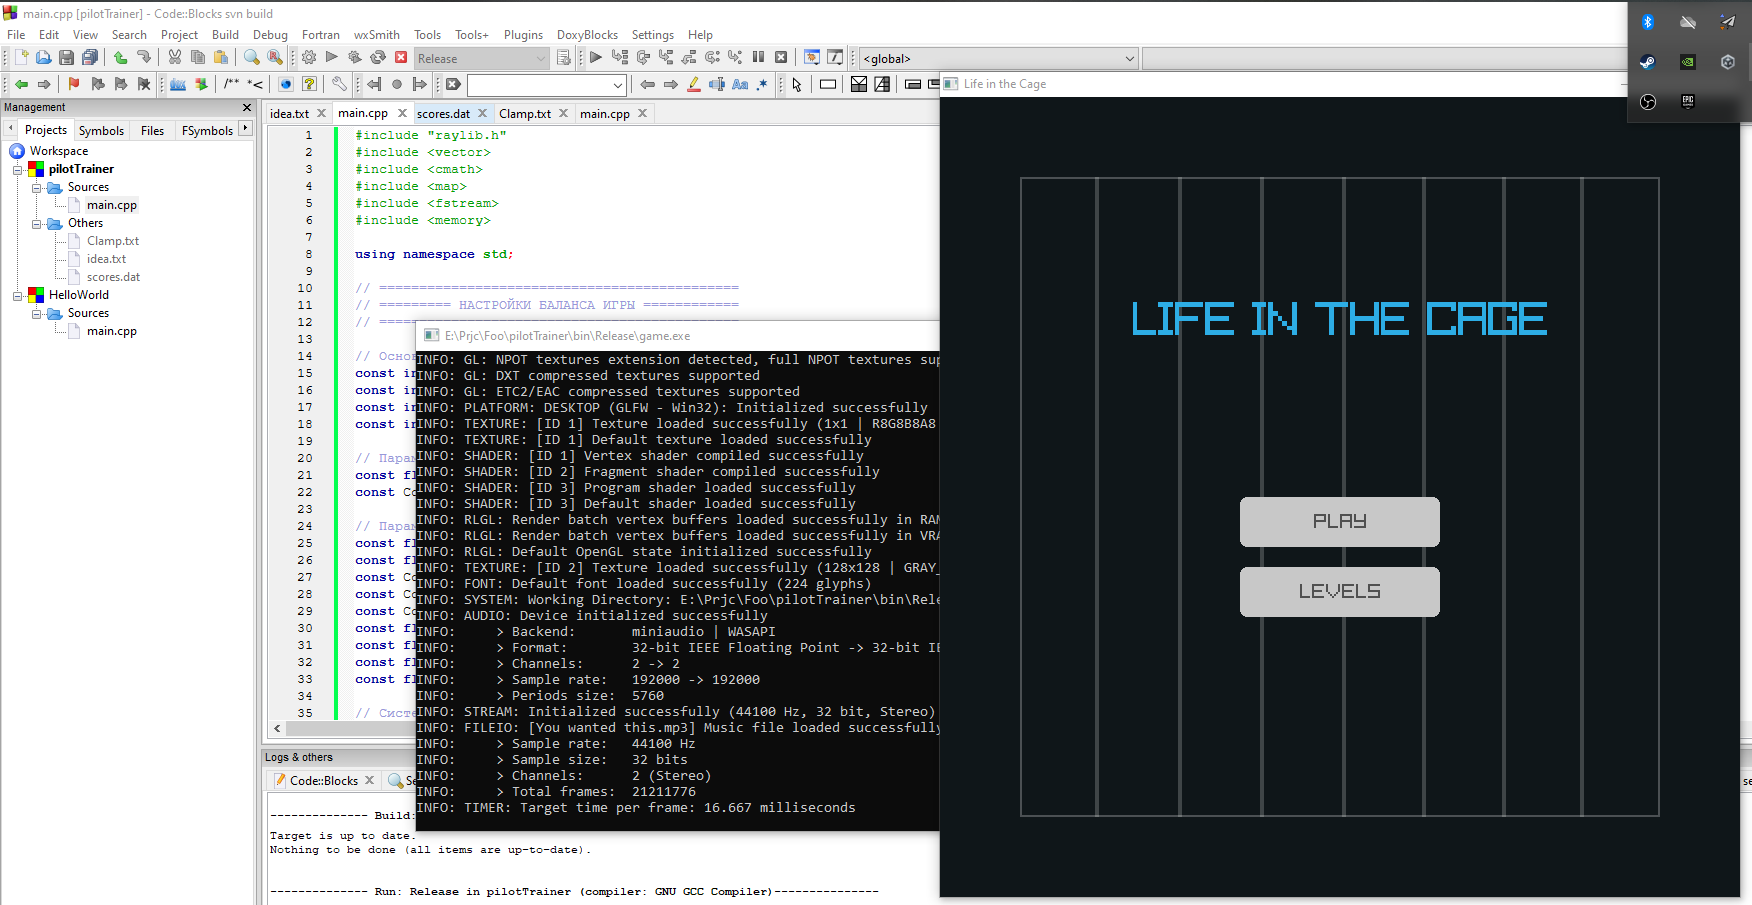Click the PLAY button in the game
1752x905 pixels.
(x=1340, y=522)
